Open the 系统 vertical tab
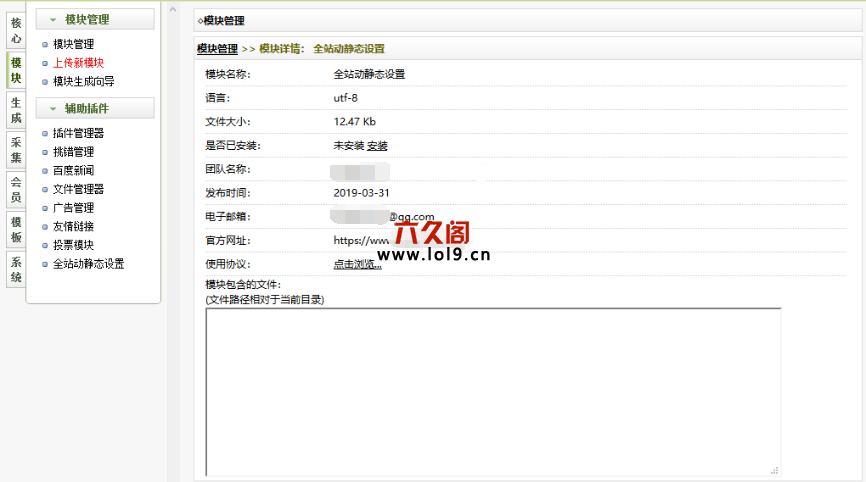The width and height of the screenshot is (866, 482). (15, 269)
